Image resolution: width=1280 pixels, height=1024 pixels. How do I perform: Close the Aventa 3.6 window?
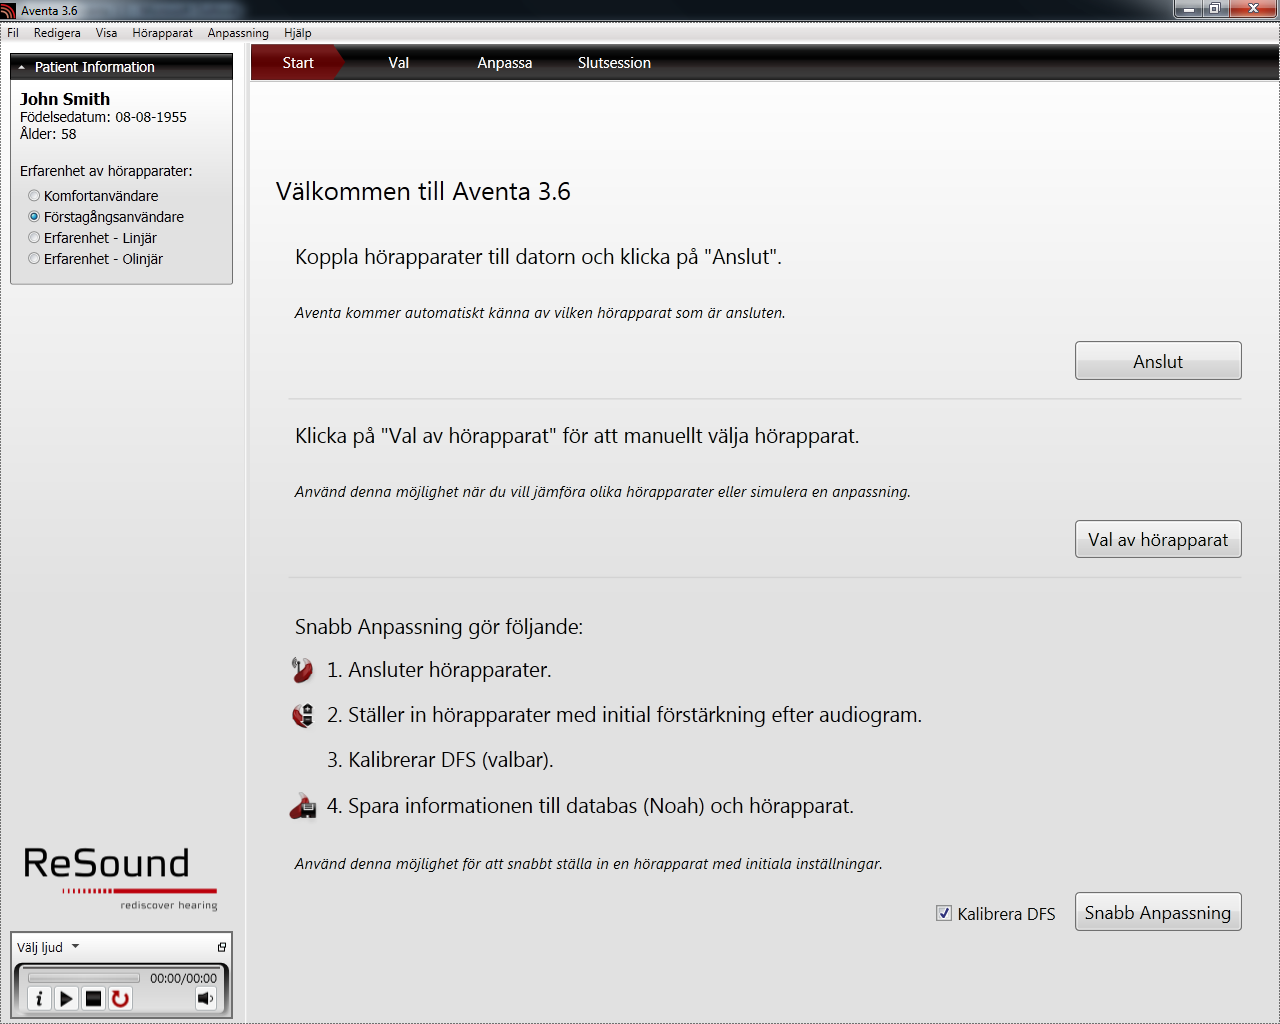[1254, 9]
